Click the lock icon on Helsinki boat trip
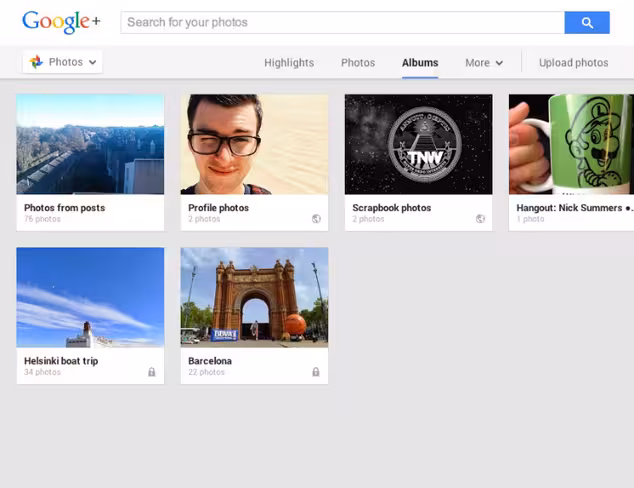Screen dimensions: 634x488 [152, 372]
